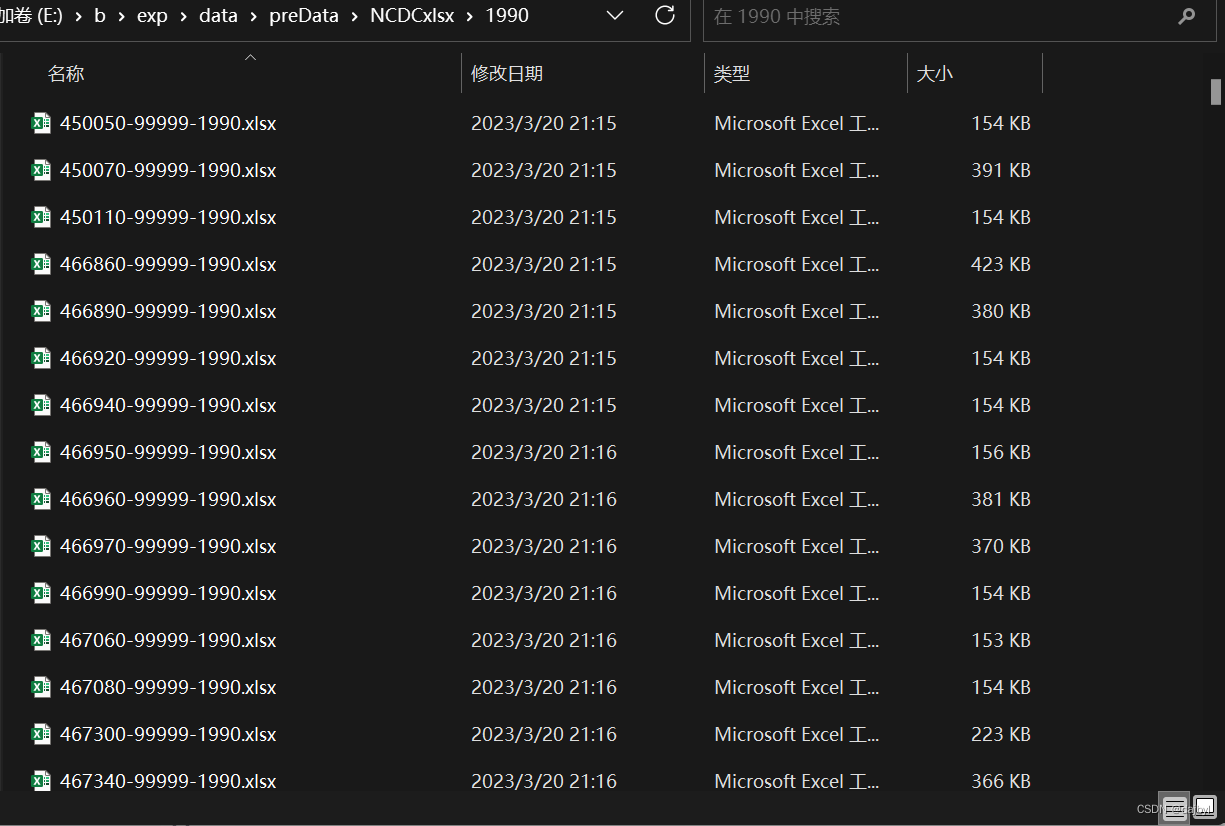The height and width of the screenshot is (826, 1225).
Task: Navigate to the 'exp' folder breadcrumb
Action: click(152, 16)
